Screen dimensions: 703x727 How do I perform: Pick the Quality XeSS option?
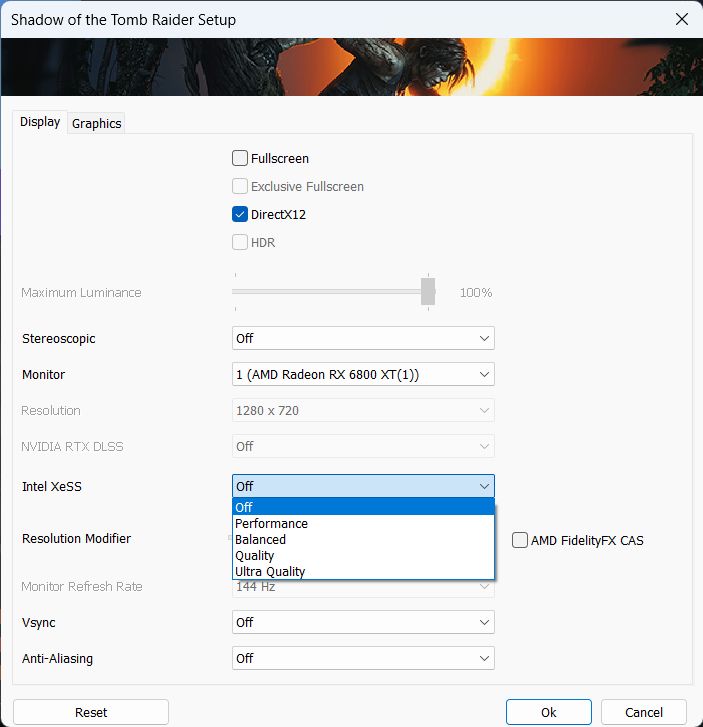click(x=255, y=555)
